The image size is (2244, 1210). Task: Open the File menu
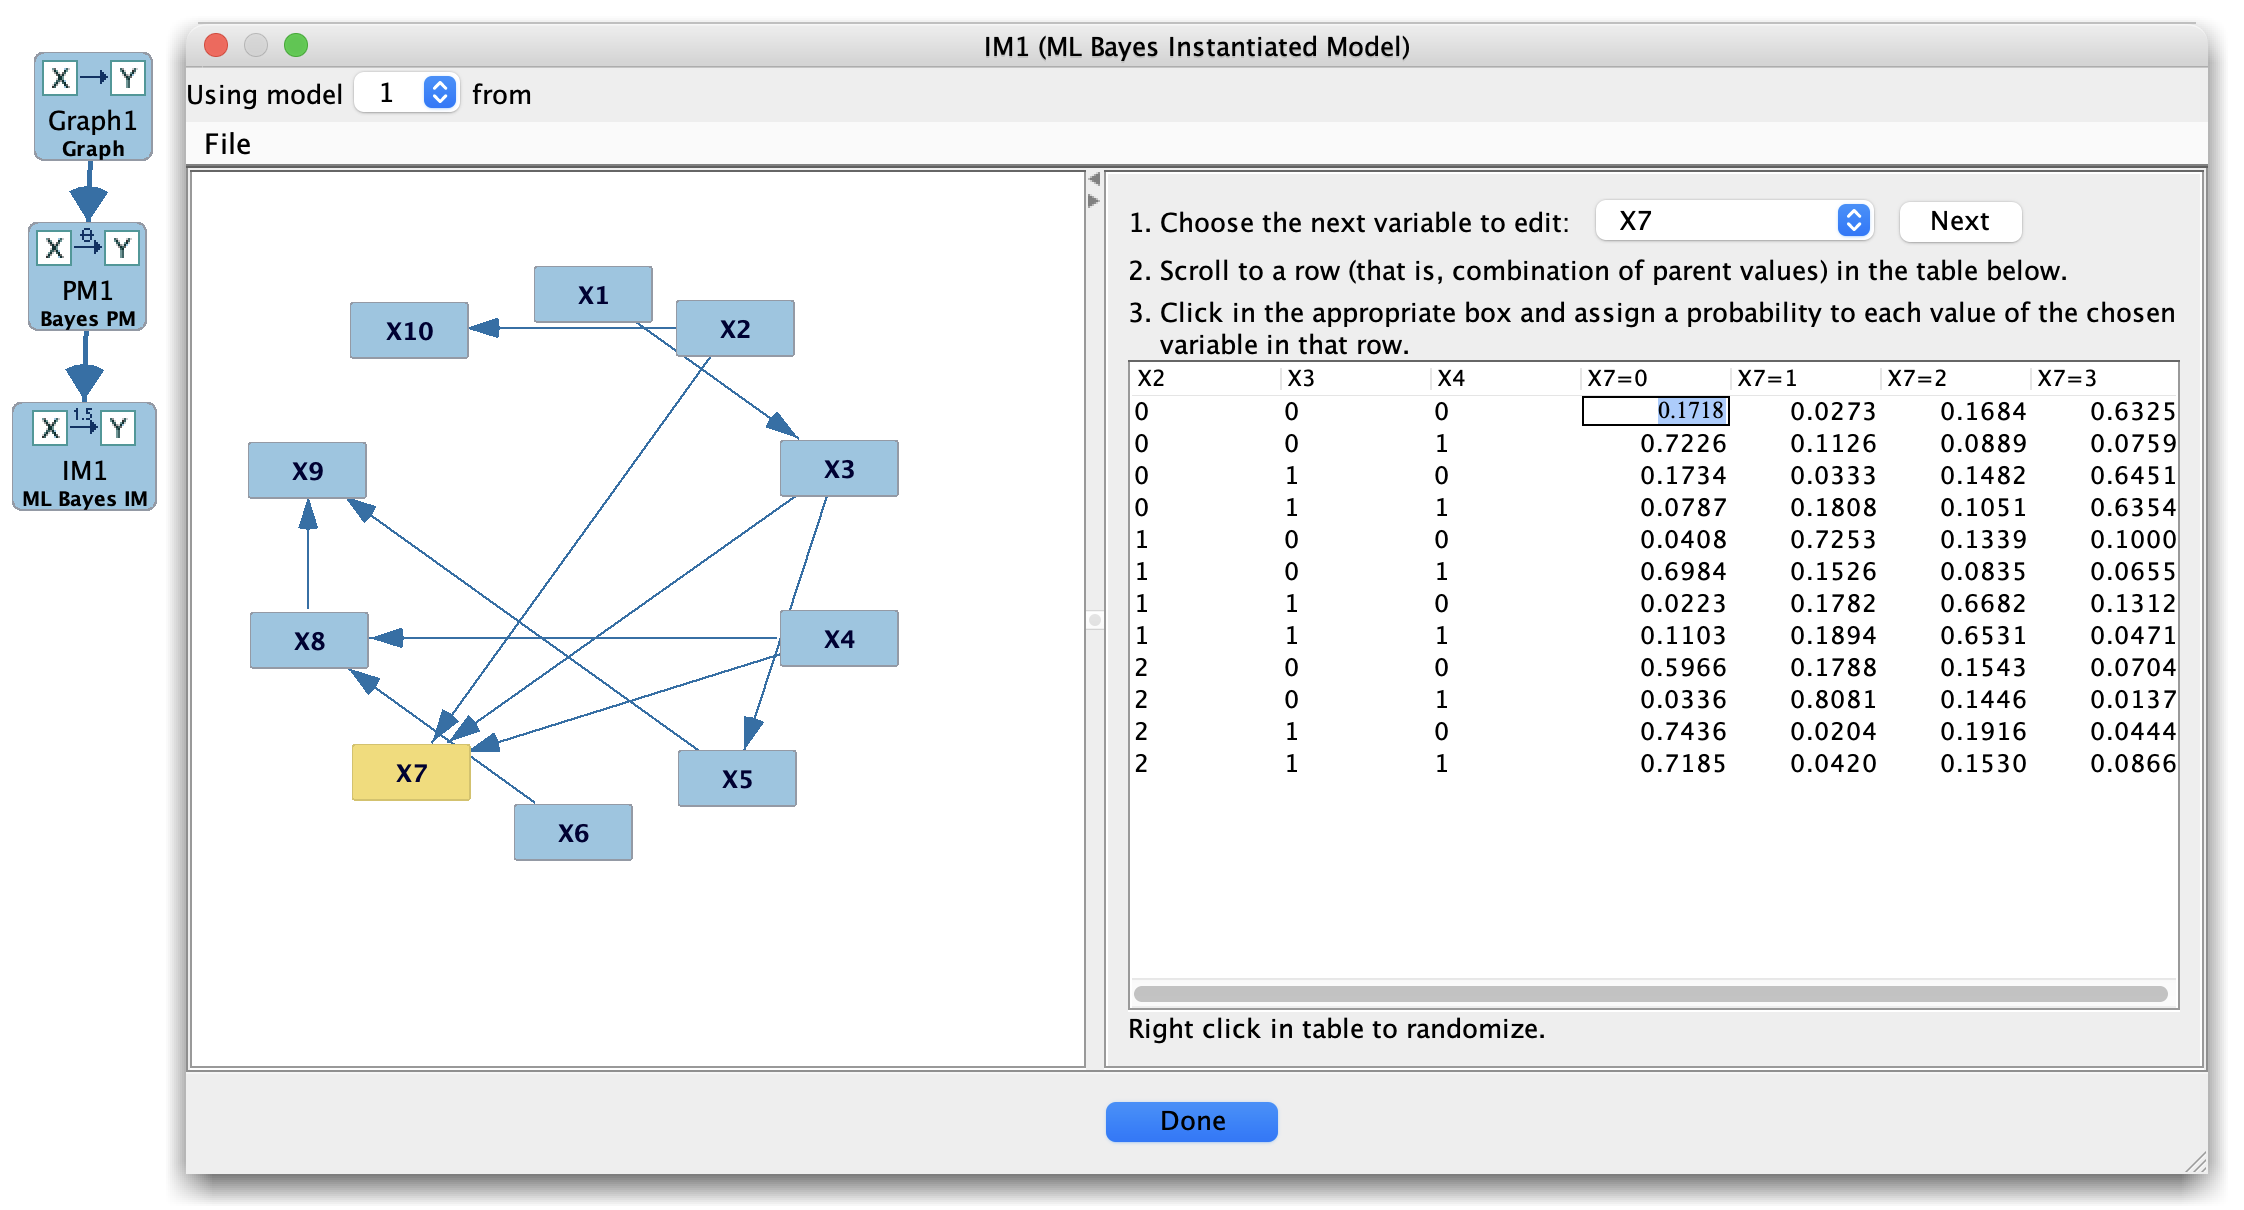click(227, 144)
